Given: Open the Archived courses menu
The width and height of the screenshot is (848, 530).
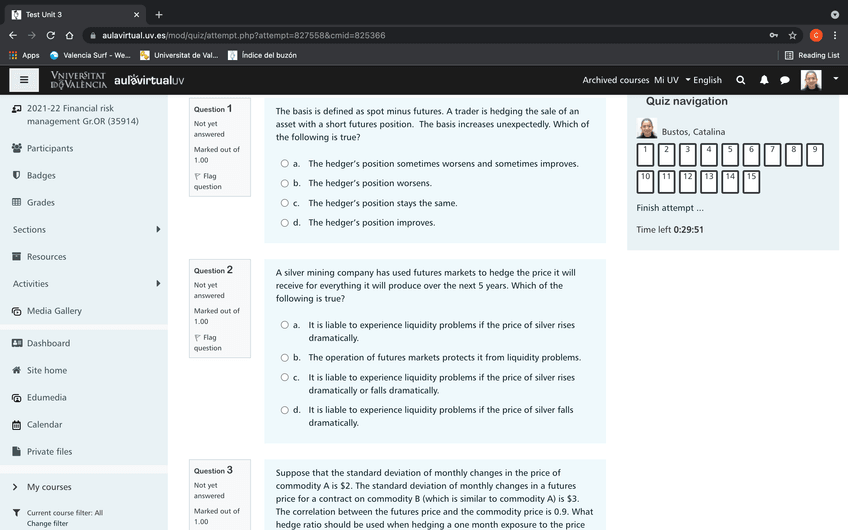Looking at the screenshot, I should pos(615,80).
